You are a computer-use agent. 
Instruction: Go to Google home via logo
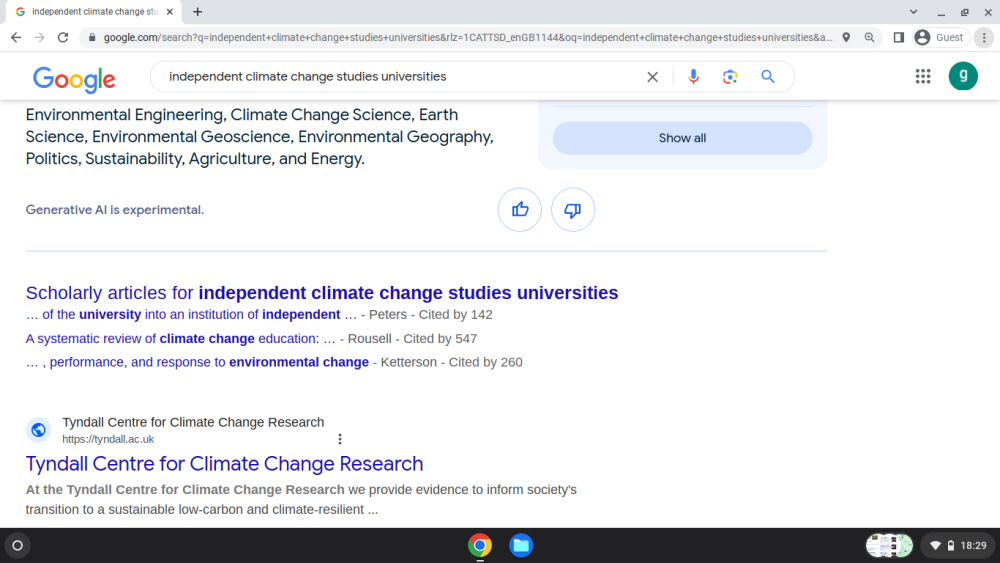tap(74, 79)
